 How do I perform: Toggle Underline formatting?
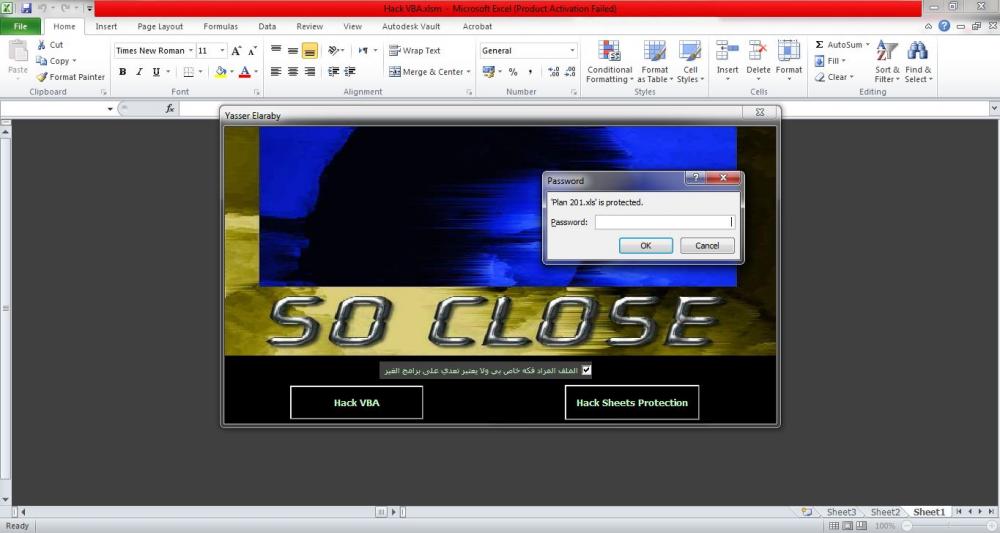(156, 71)
